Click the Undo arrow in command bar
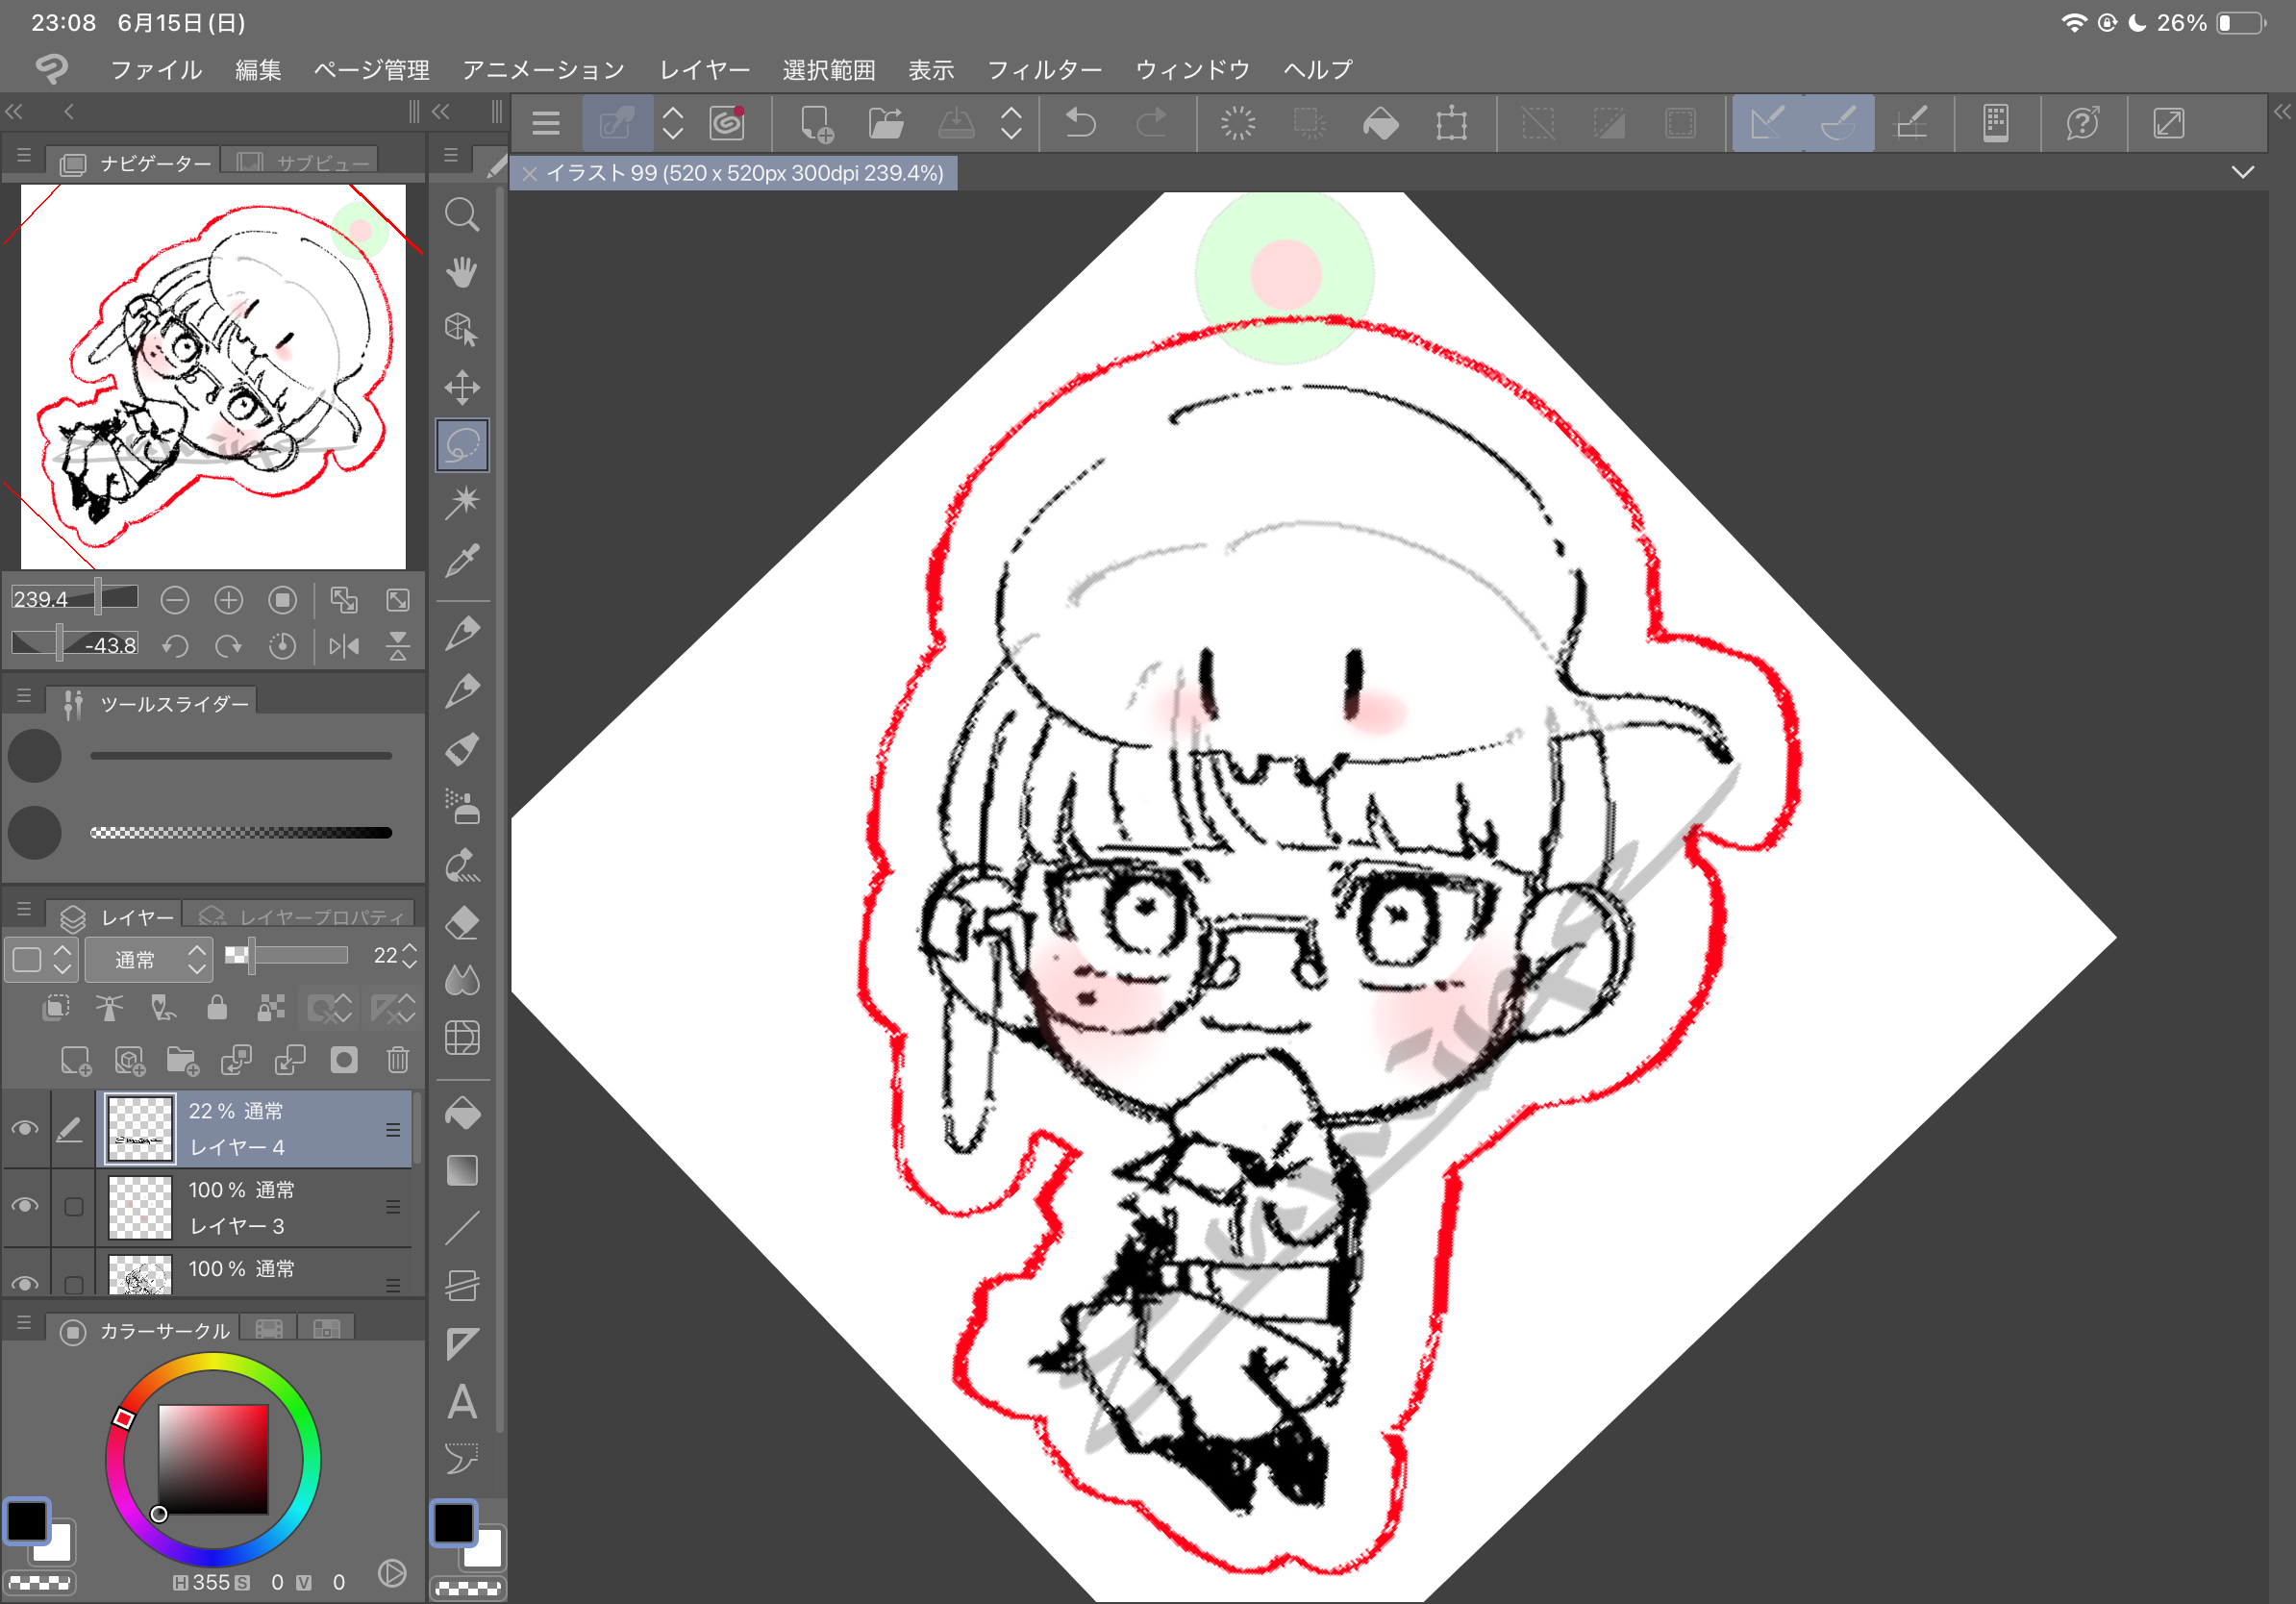Viewport: 2296px width, 1604px height. [x=1080, y=124]
